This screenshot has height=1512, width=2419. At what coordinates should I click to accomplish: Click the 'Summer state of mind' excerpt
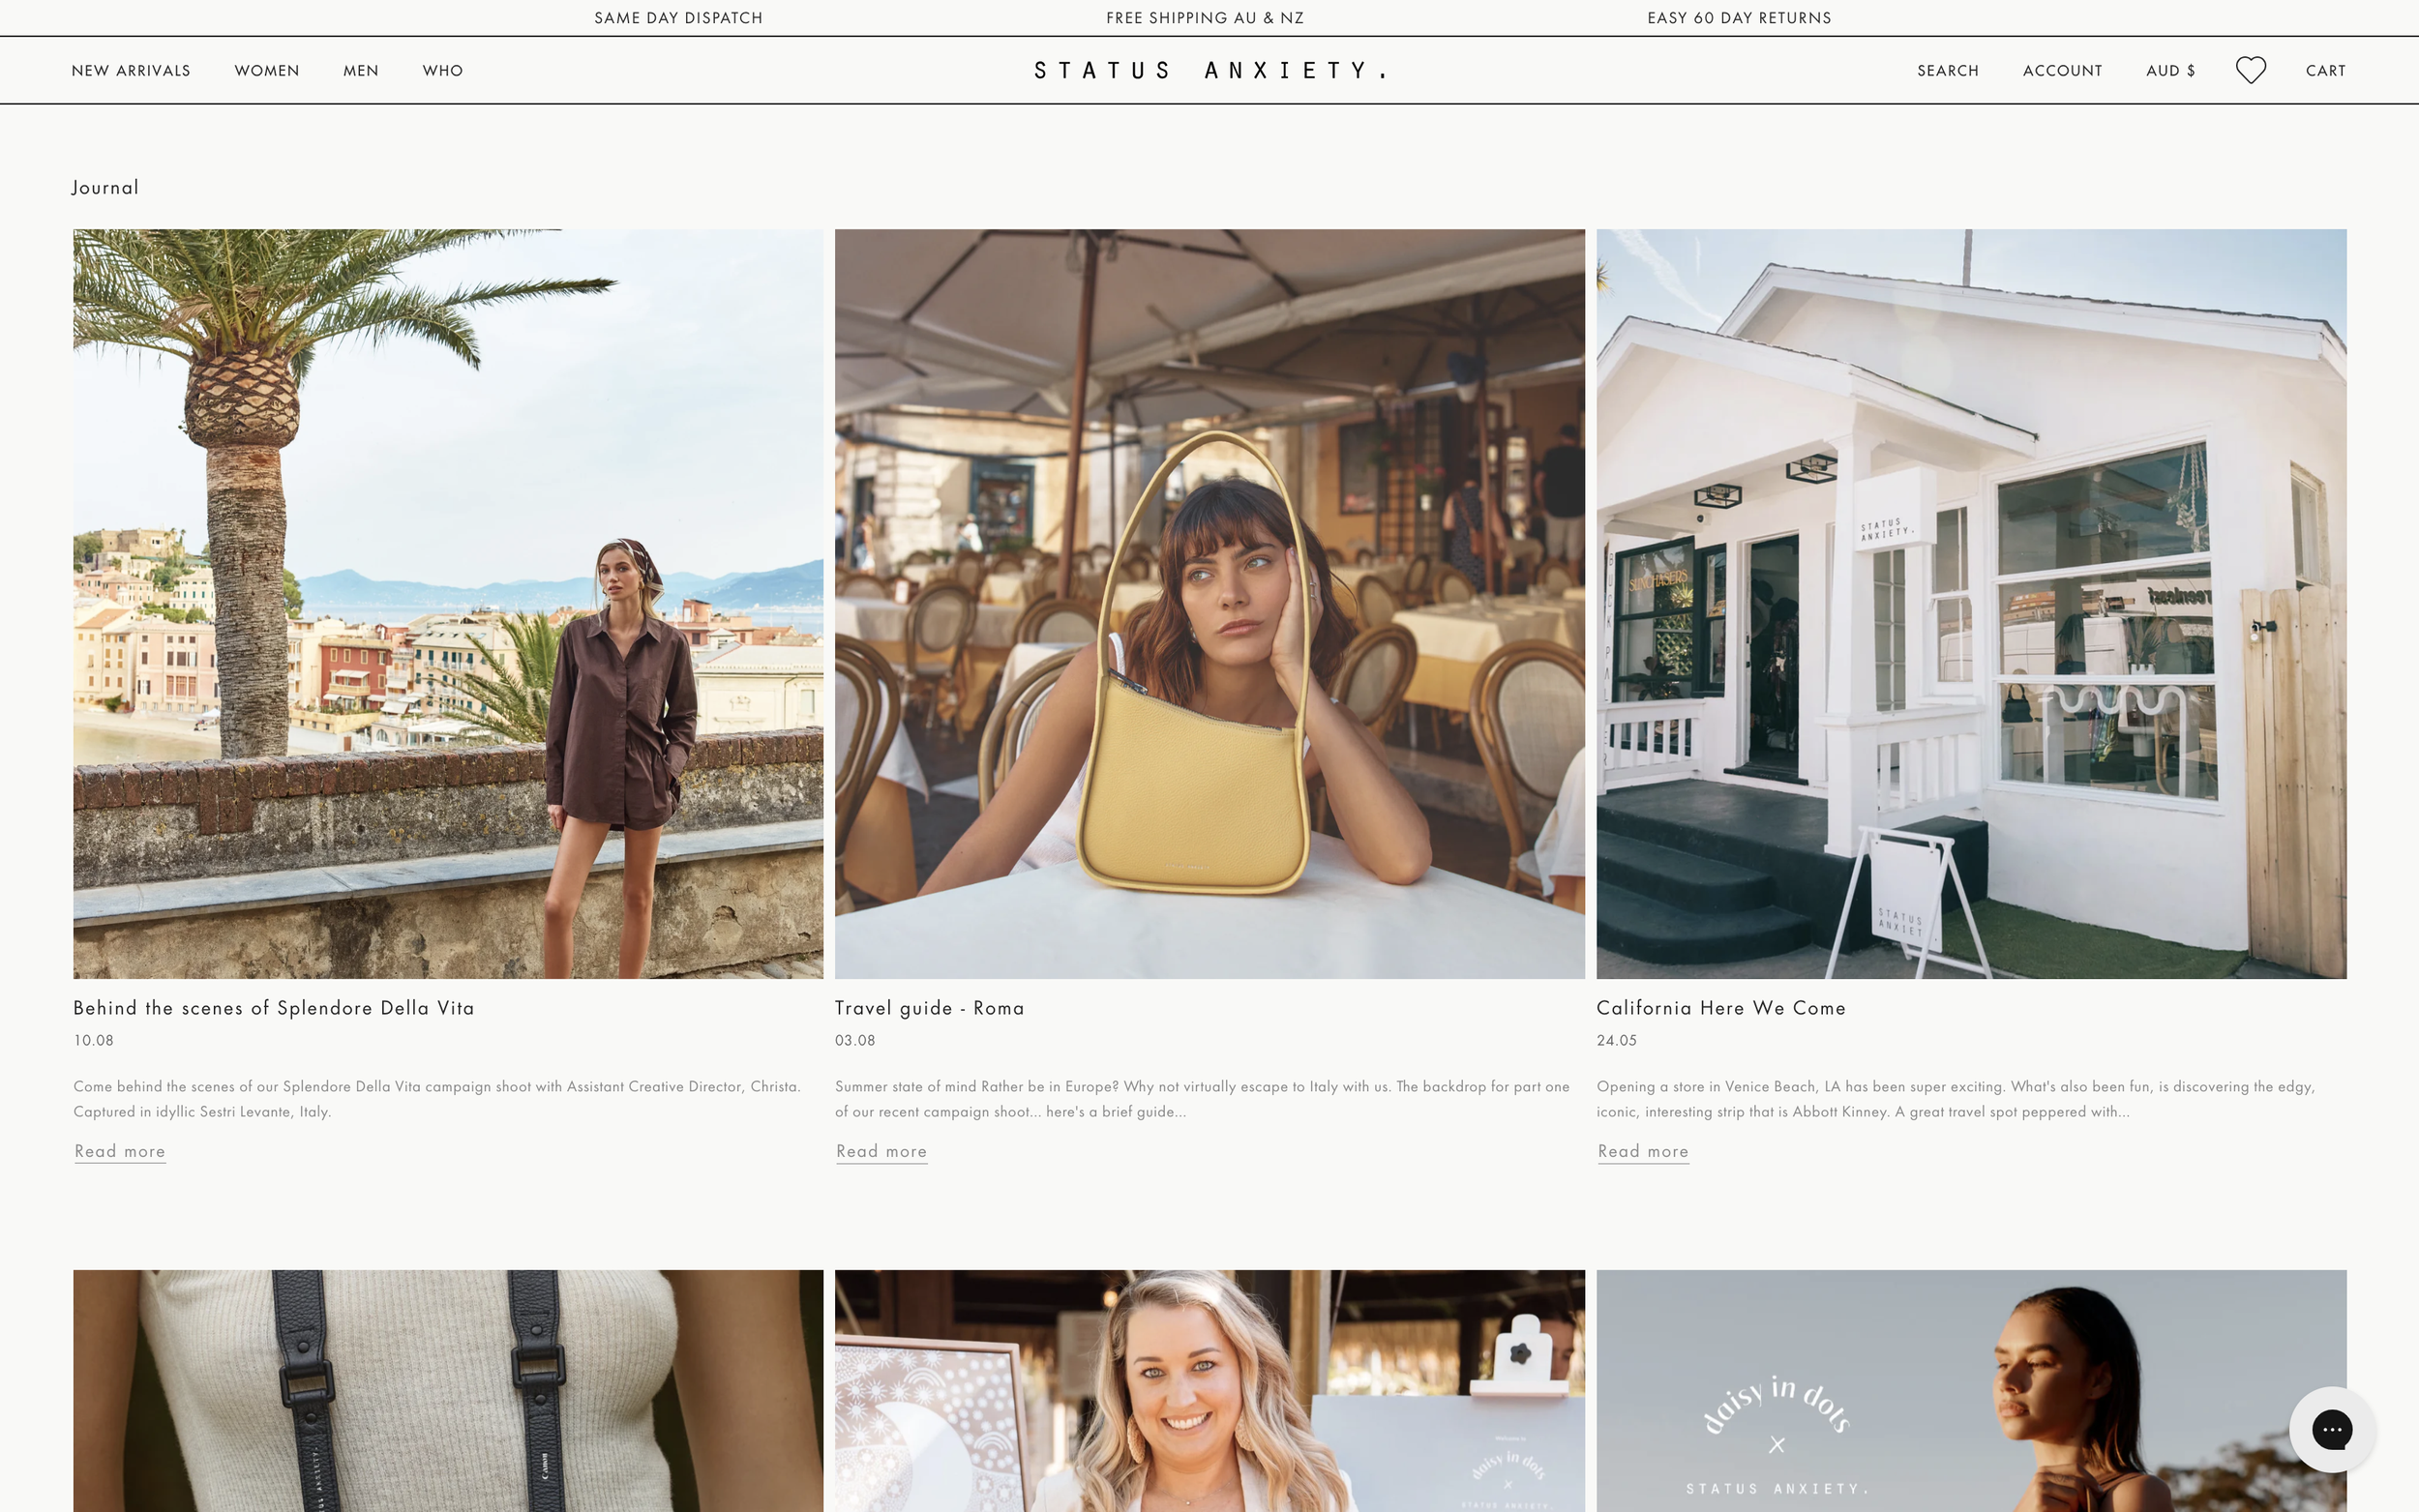pos(1202,1099)
